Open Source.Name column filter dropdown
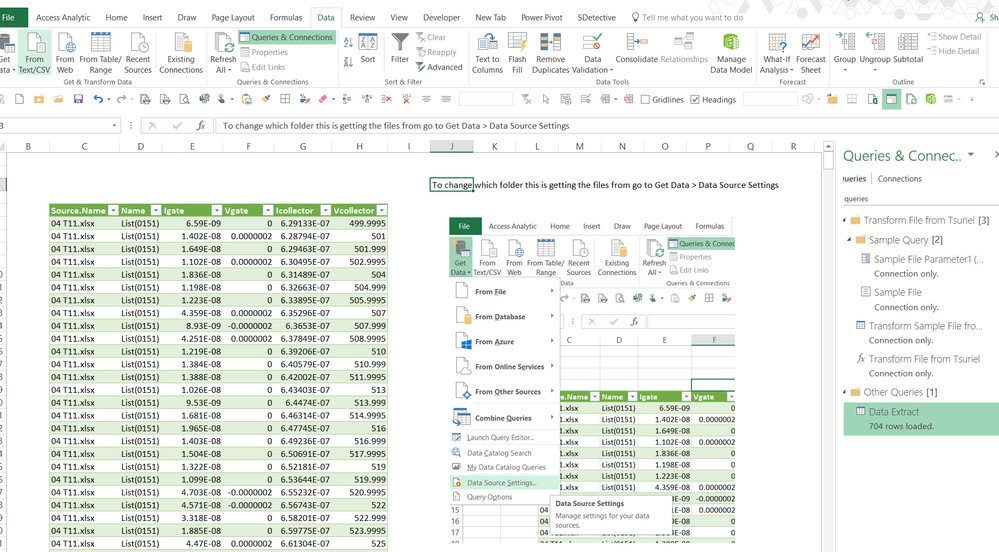Screen dimensions: 999x552 click(x=113, y=210)
